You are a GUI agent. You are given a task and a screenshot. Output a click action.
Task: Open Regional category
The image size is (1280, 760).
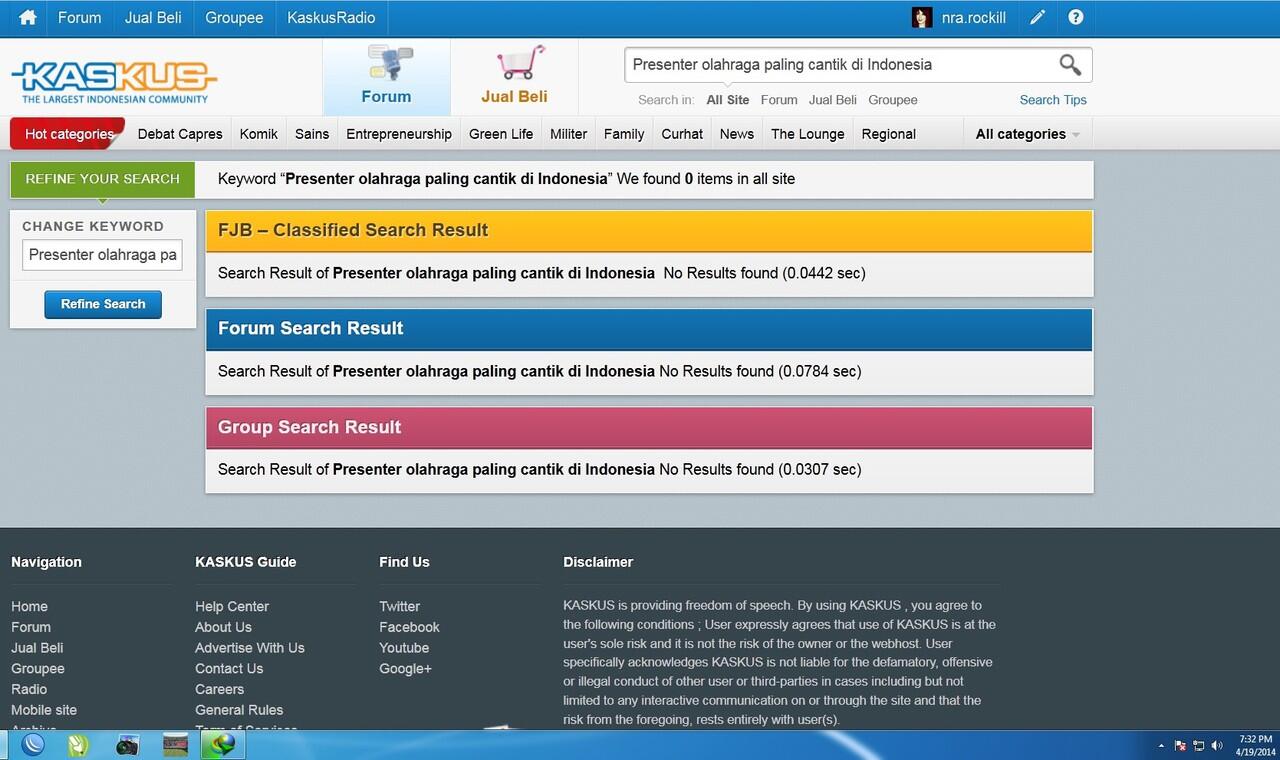pos(889,134)
